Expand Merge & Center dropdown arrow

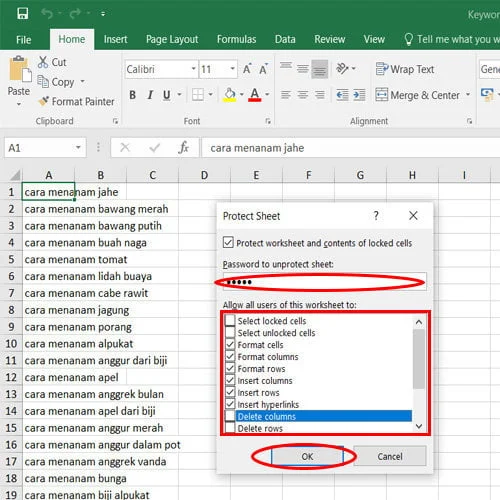pyautogui.click(x=468, y=95)
